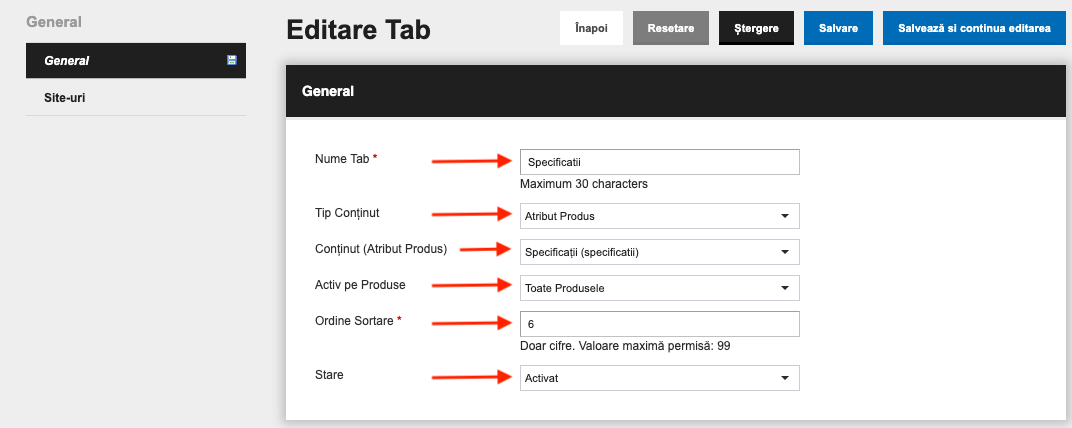Click the Resetare button
This screenshot has height=428, width=1072.
(x=671, y=29)
